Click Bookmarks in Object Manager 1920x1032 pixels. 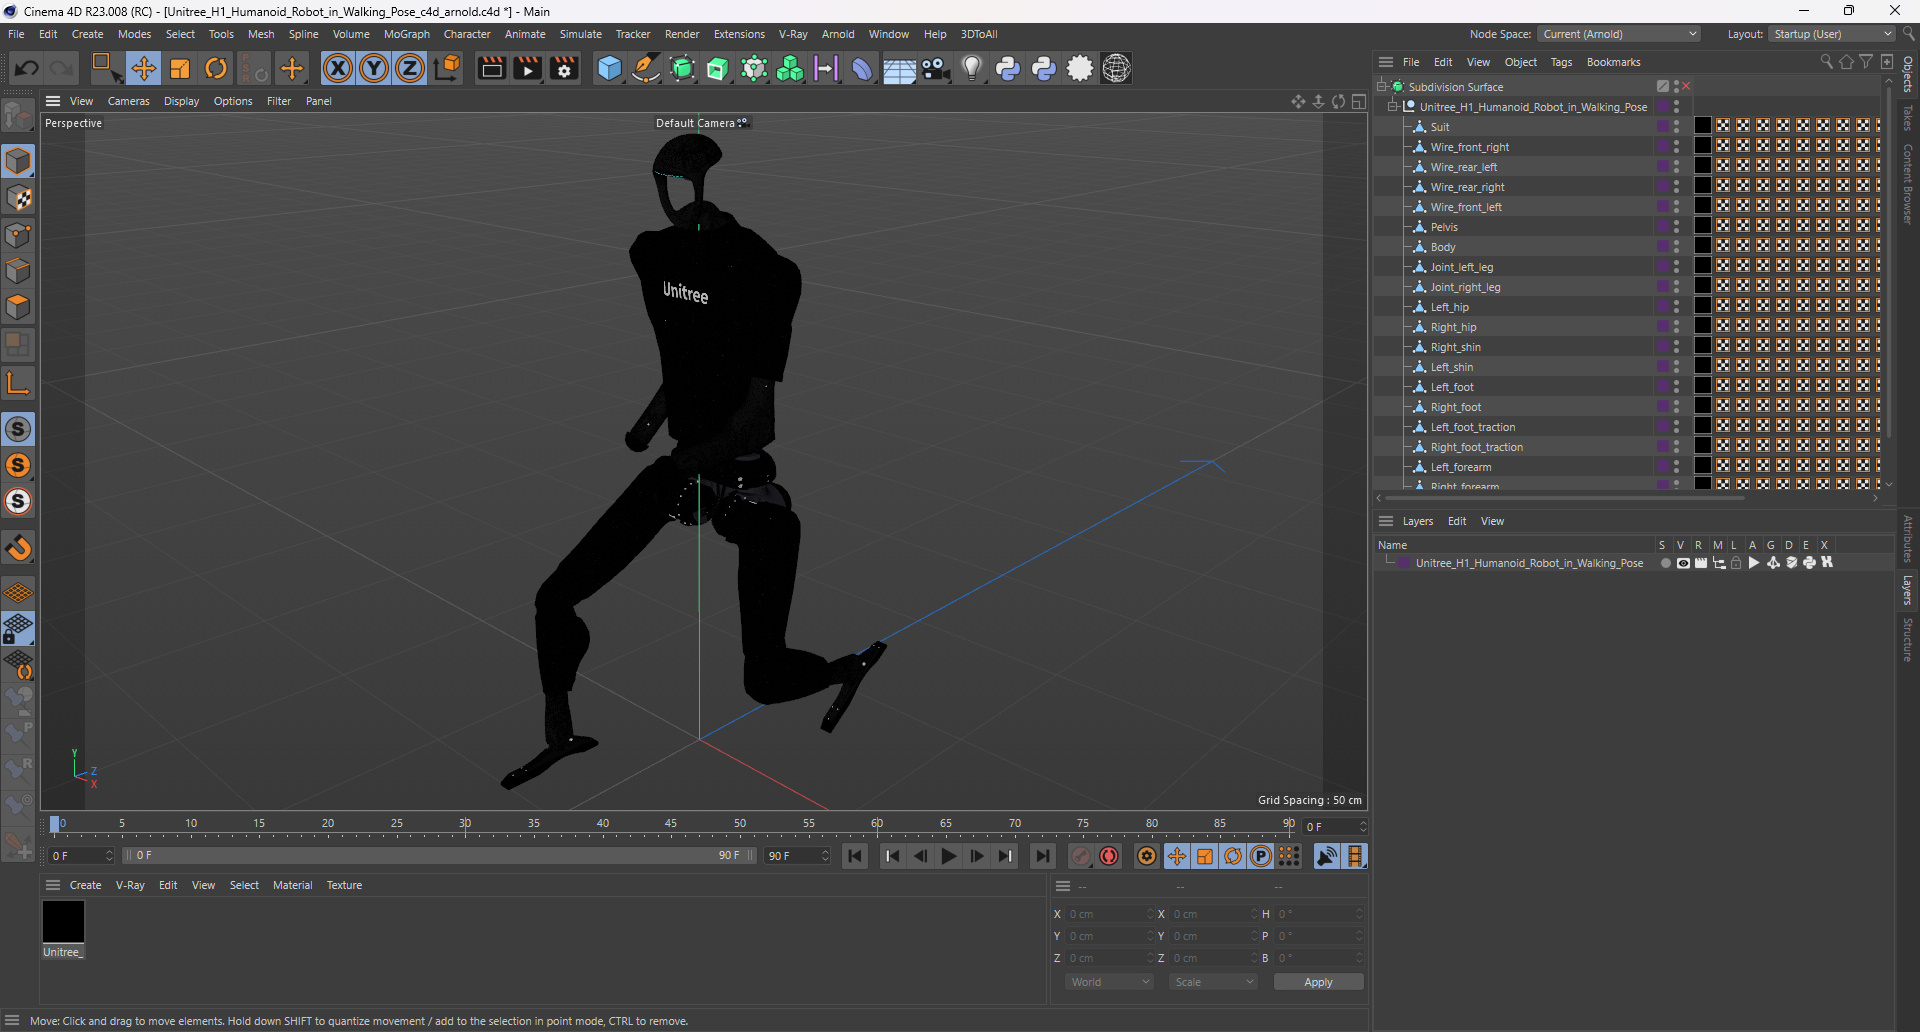(1613, 62)
